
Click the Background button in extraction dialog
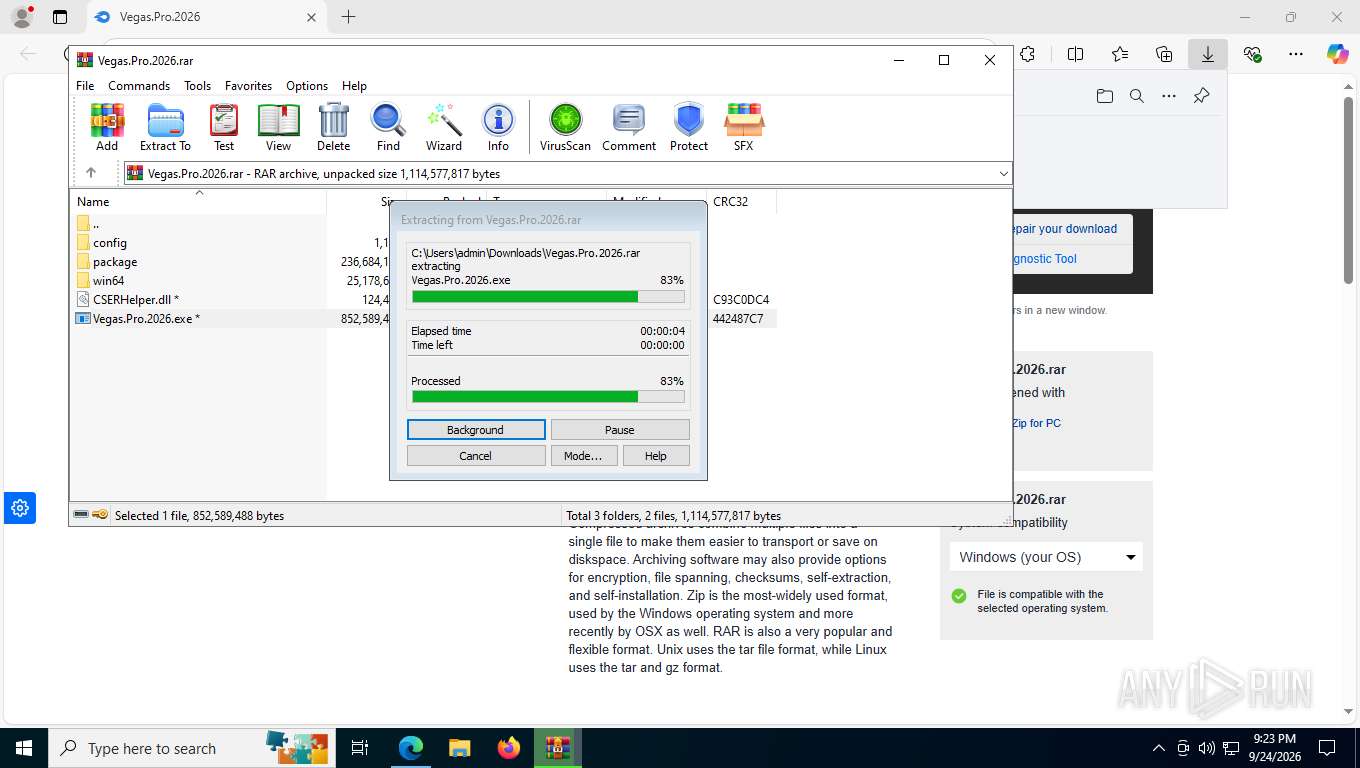pyautogui.click(x=476, y=430)
